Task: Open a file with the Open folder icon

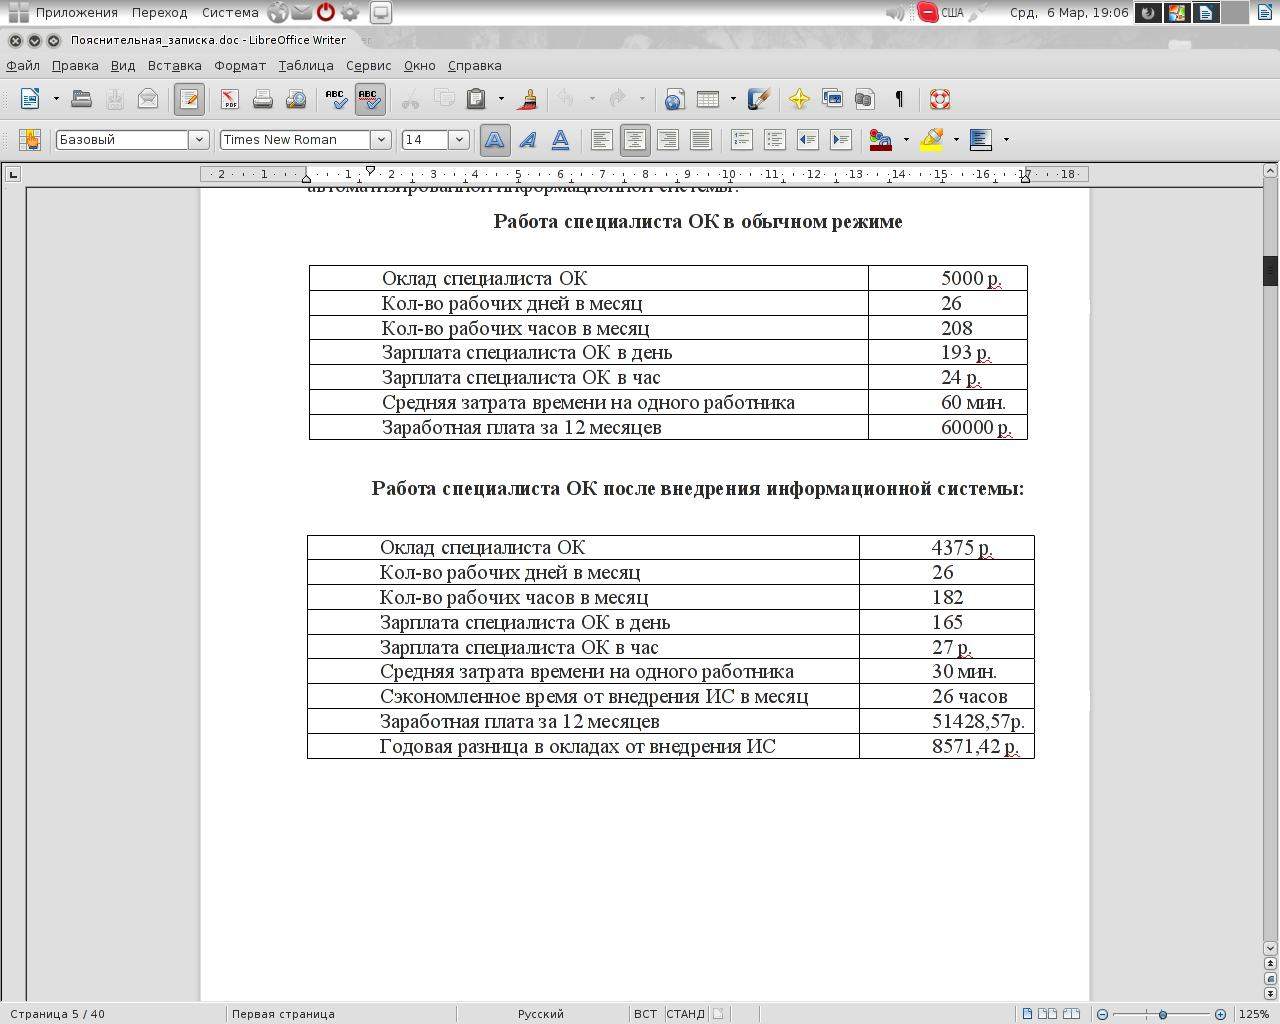Action: (82, 99)
